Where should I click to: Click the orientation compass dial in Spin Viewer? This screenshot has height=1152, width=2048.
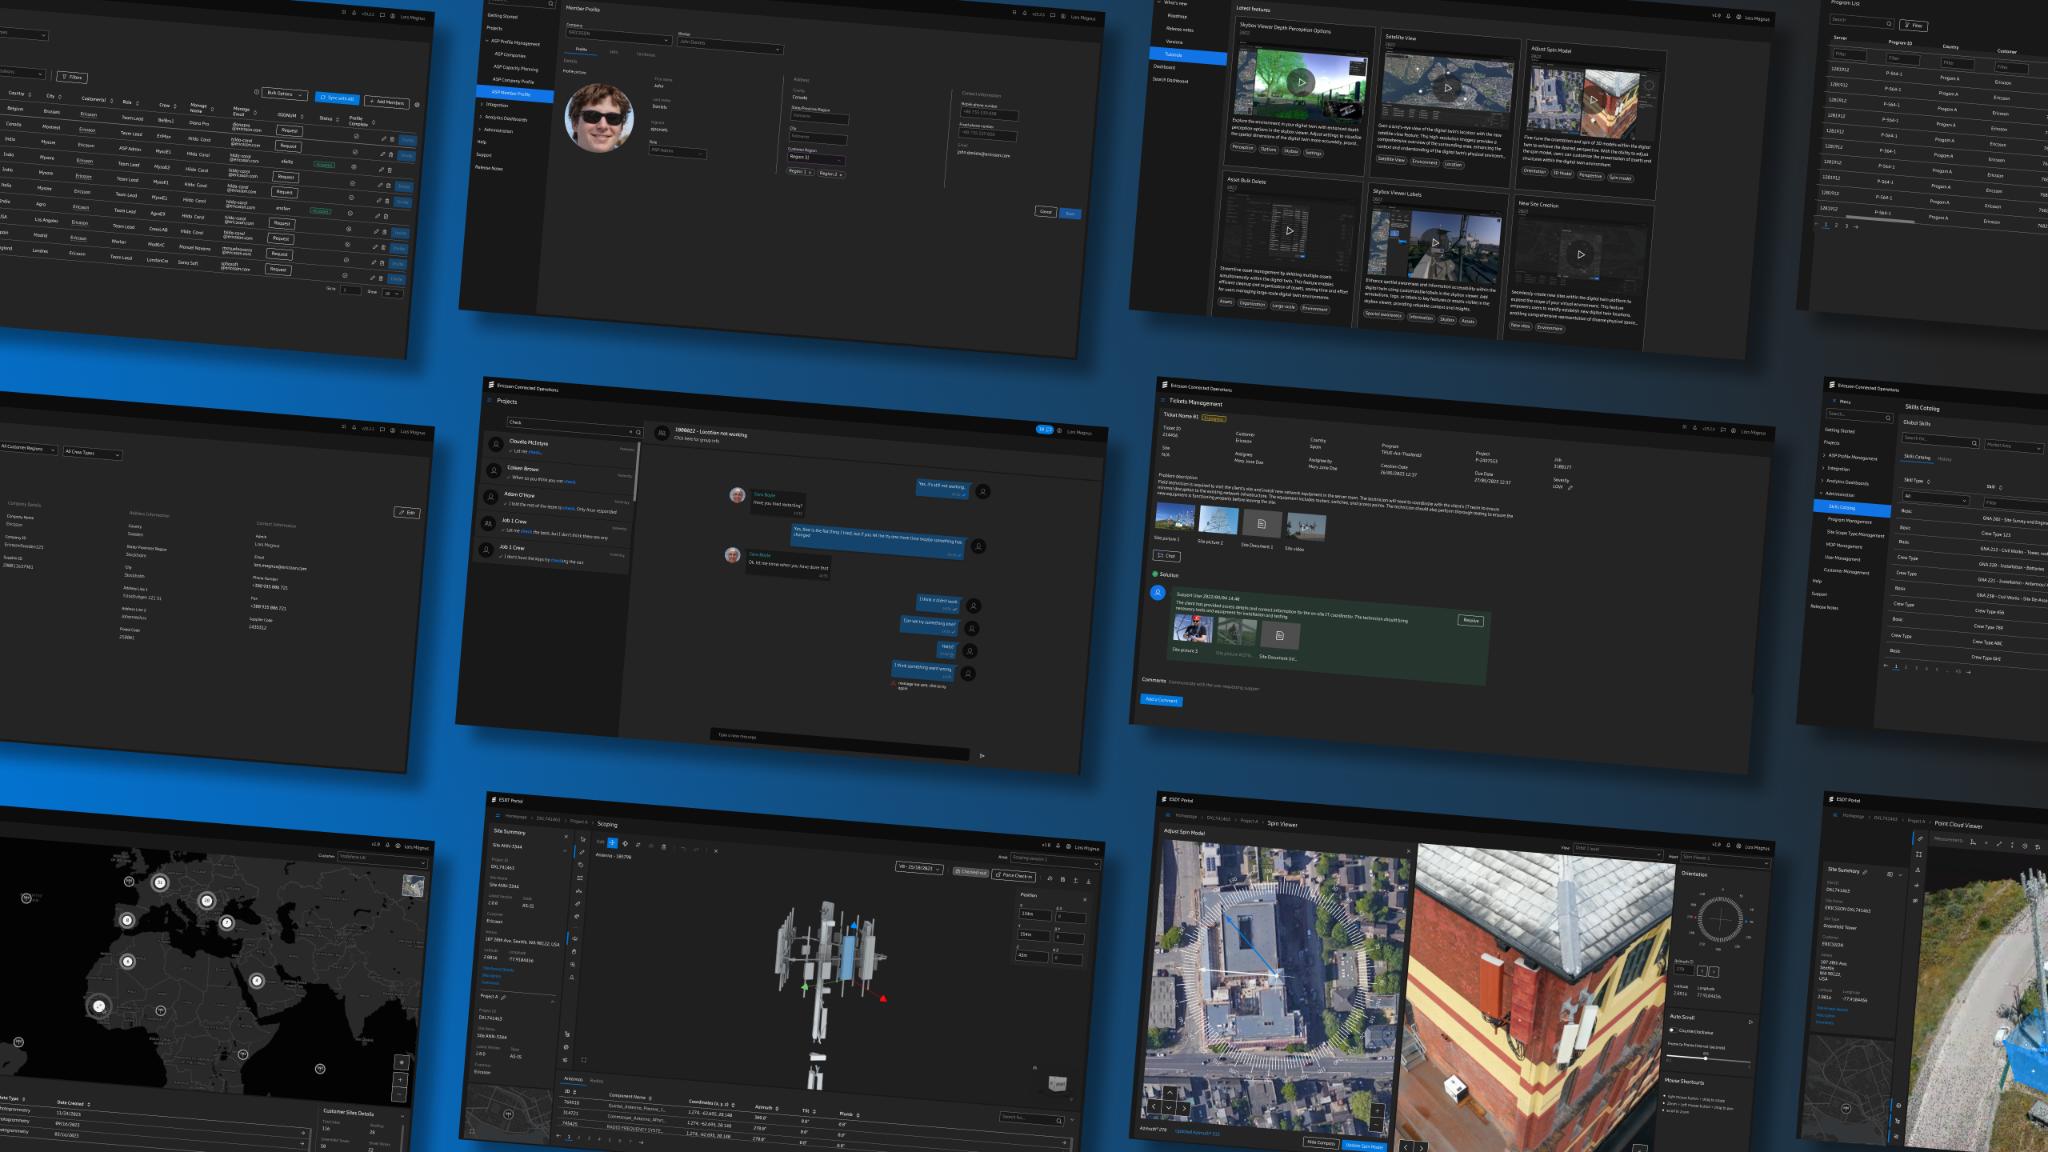click(1721, 919)
